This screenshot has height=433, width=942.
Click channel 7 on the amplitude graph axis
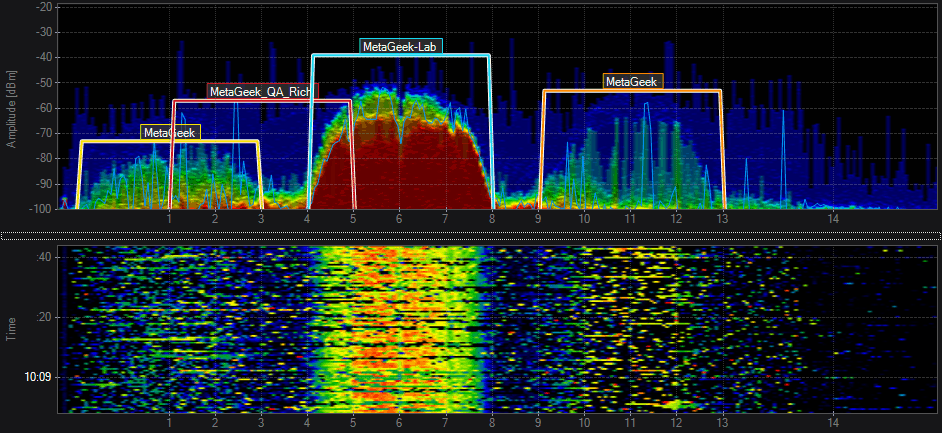click(x=445, y=219)
